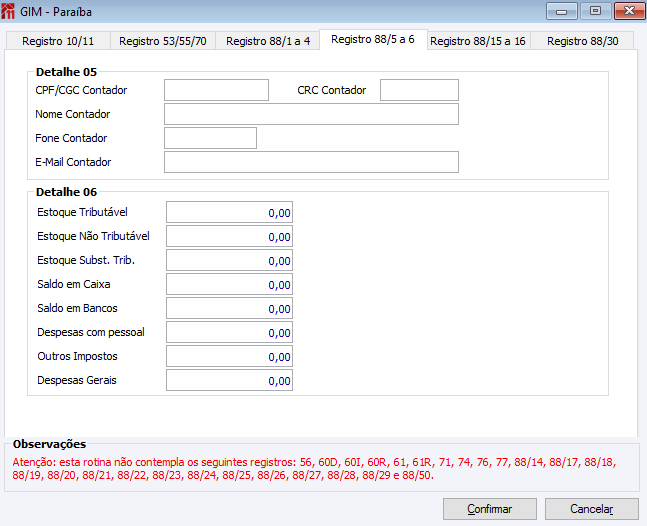The width and height of the screenshot is (647, 526).
Task: Click into the Nome Contador field
Action: [311, 114]
